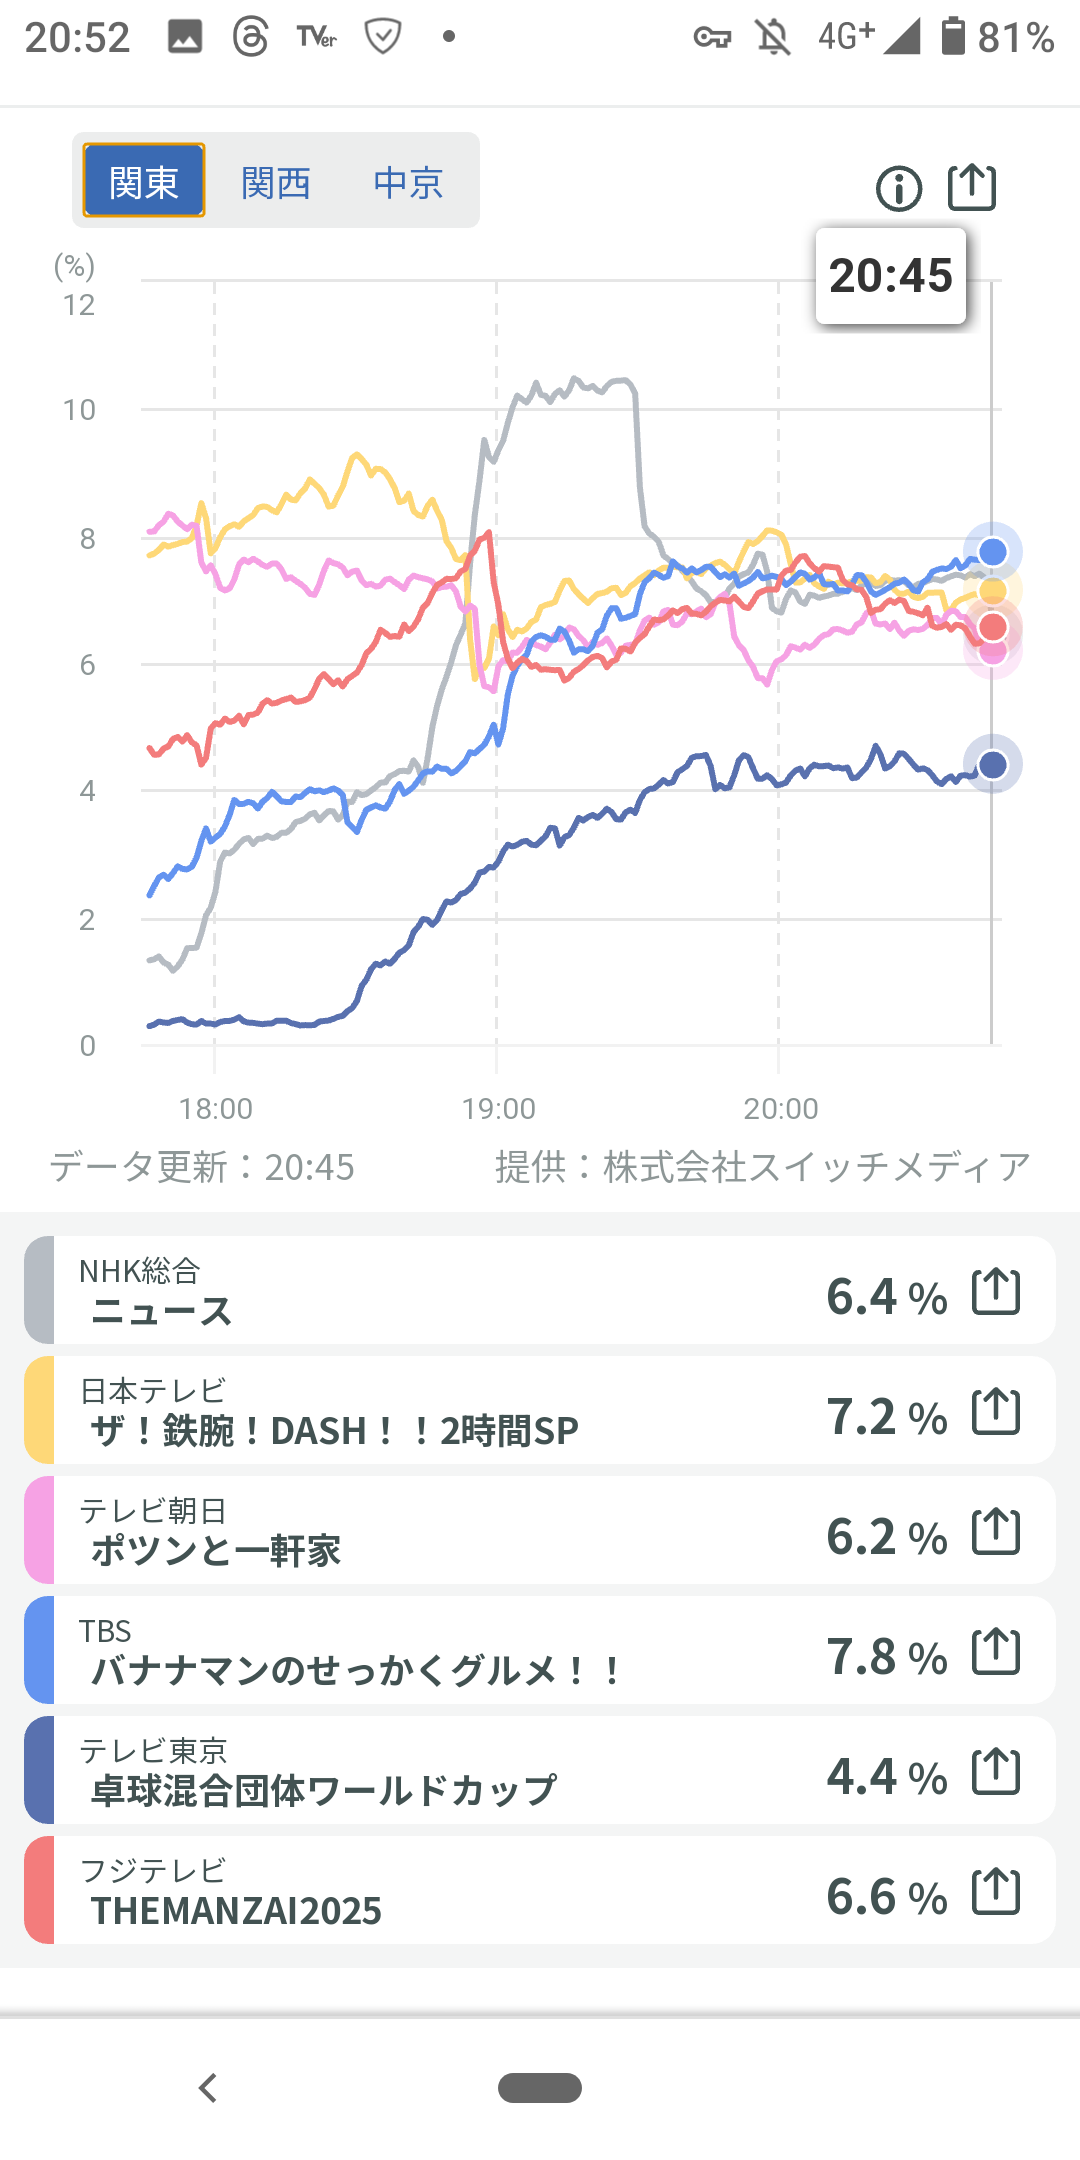Share the TBS バナナマン rating

(x=996, y=1651)
